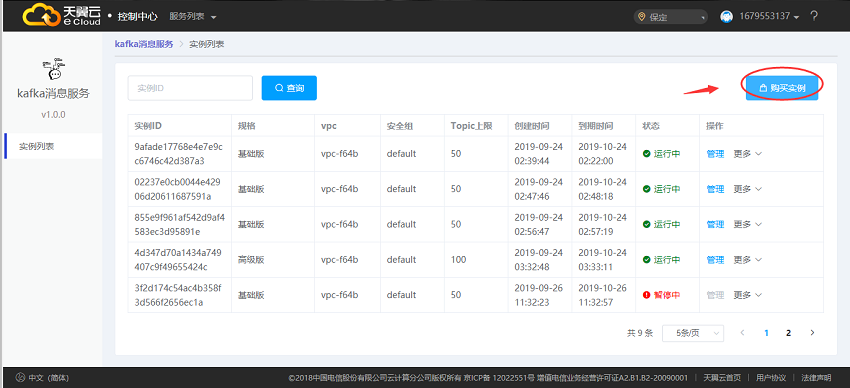Click instance ID 02237e0cb0044e429
This screenshot has width=850, height=388.
(177, 189)
